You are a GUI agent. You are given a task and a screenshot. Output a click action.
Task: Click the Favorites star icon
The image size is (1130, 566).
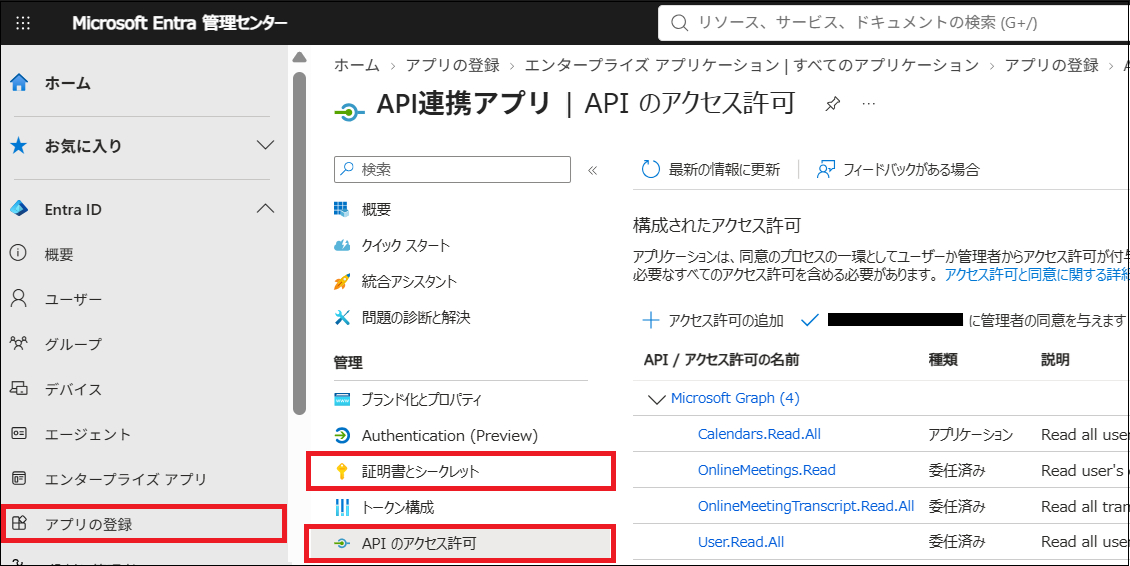click(19, 146)
